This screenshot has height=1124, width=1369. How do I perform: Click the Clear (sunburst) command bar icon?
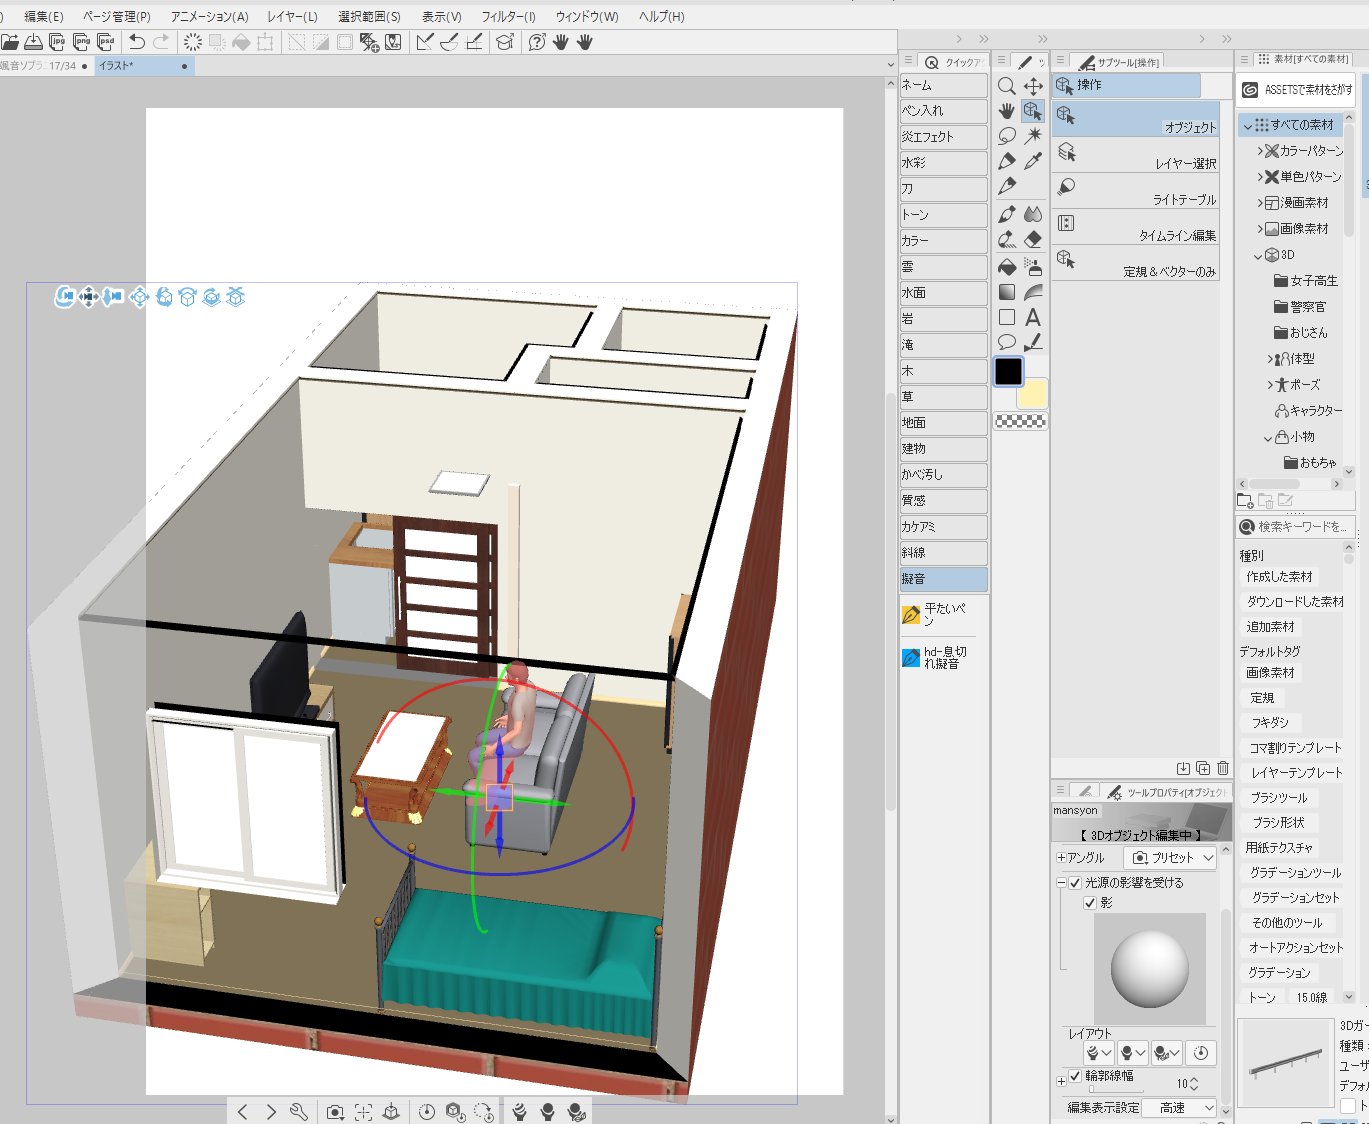[x=193, y=42]
